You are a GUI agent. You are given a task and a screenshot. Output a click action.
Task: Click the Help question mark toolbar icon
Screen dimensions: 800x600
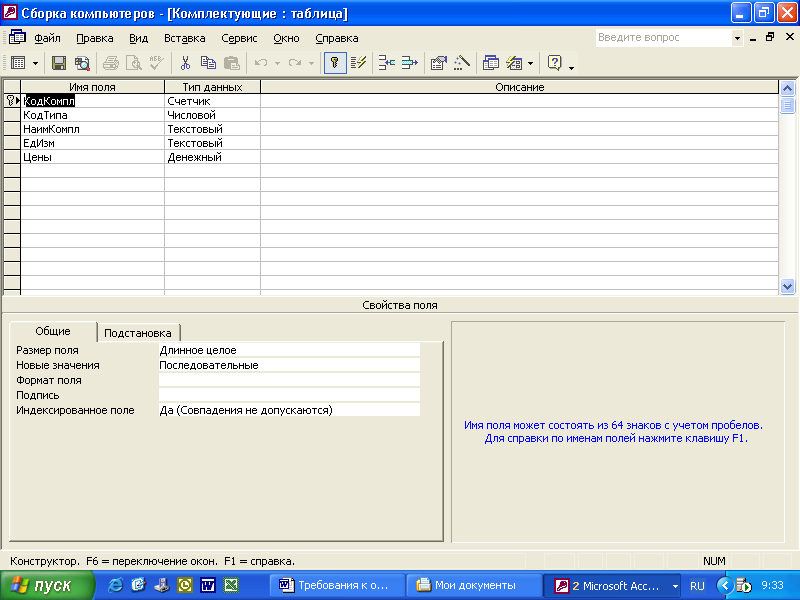pos(555,63)
